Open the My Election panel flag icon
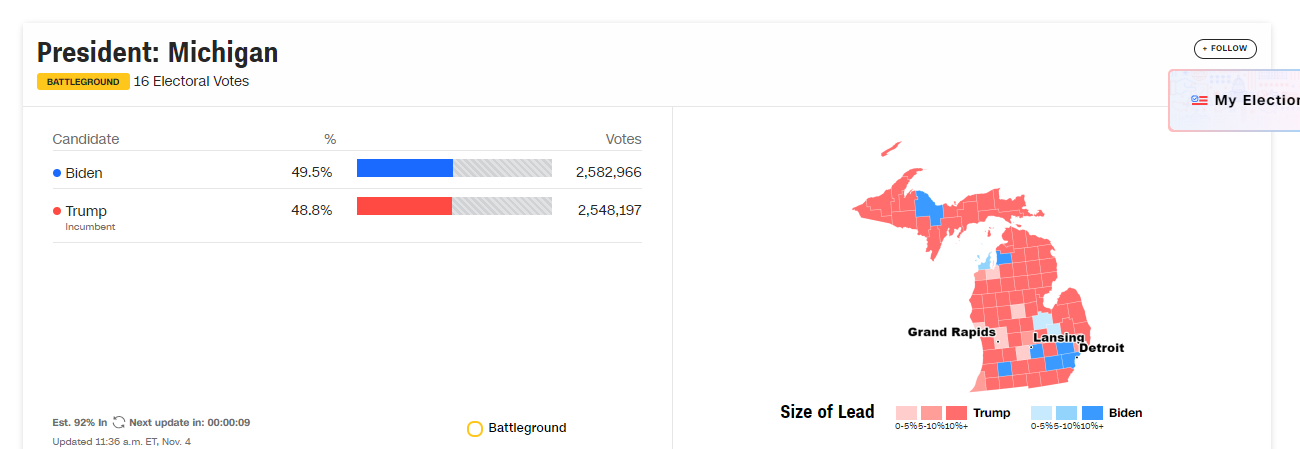This screenshot has width=1300, height=449. pyautogui.click(x=1200, y=100)
